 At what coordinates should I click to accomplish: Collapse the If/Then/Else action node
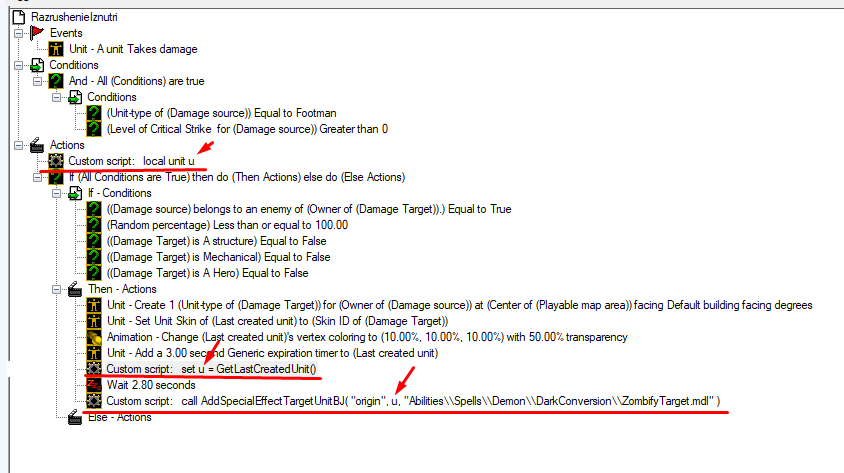tap(37, 178)
